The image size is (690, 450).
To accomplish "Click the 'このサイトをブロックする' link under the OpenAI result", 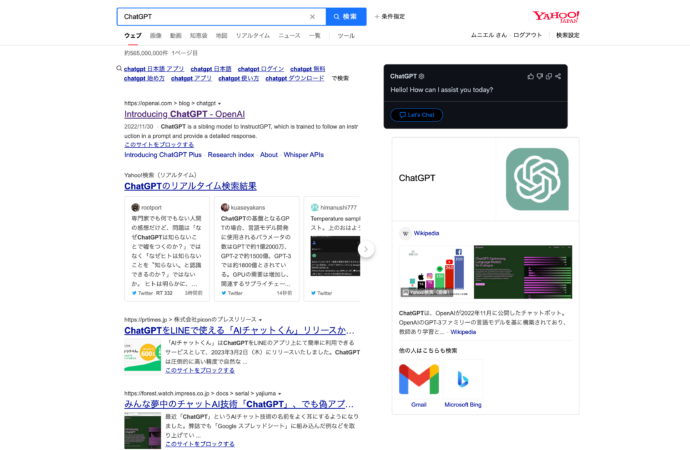I will 159,145.
